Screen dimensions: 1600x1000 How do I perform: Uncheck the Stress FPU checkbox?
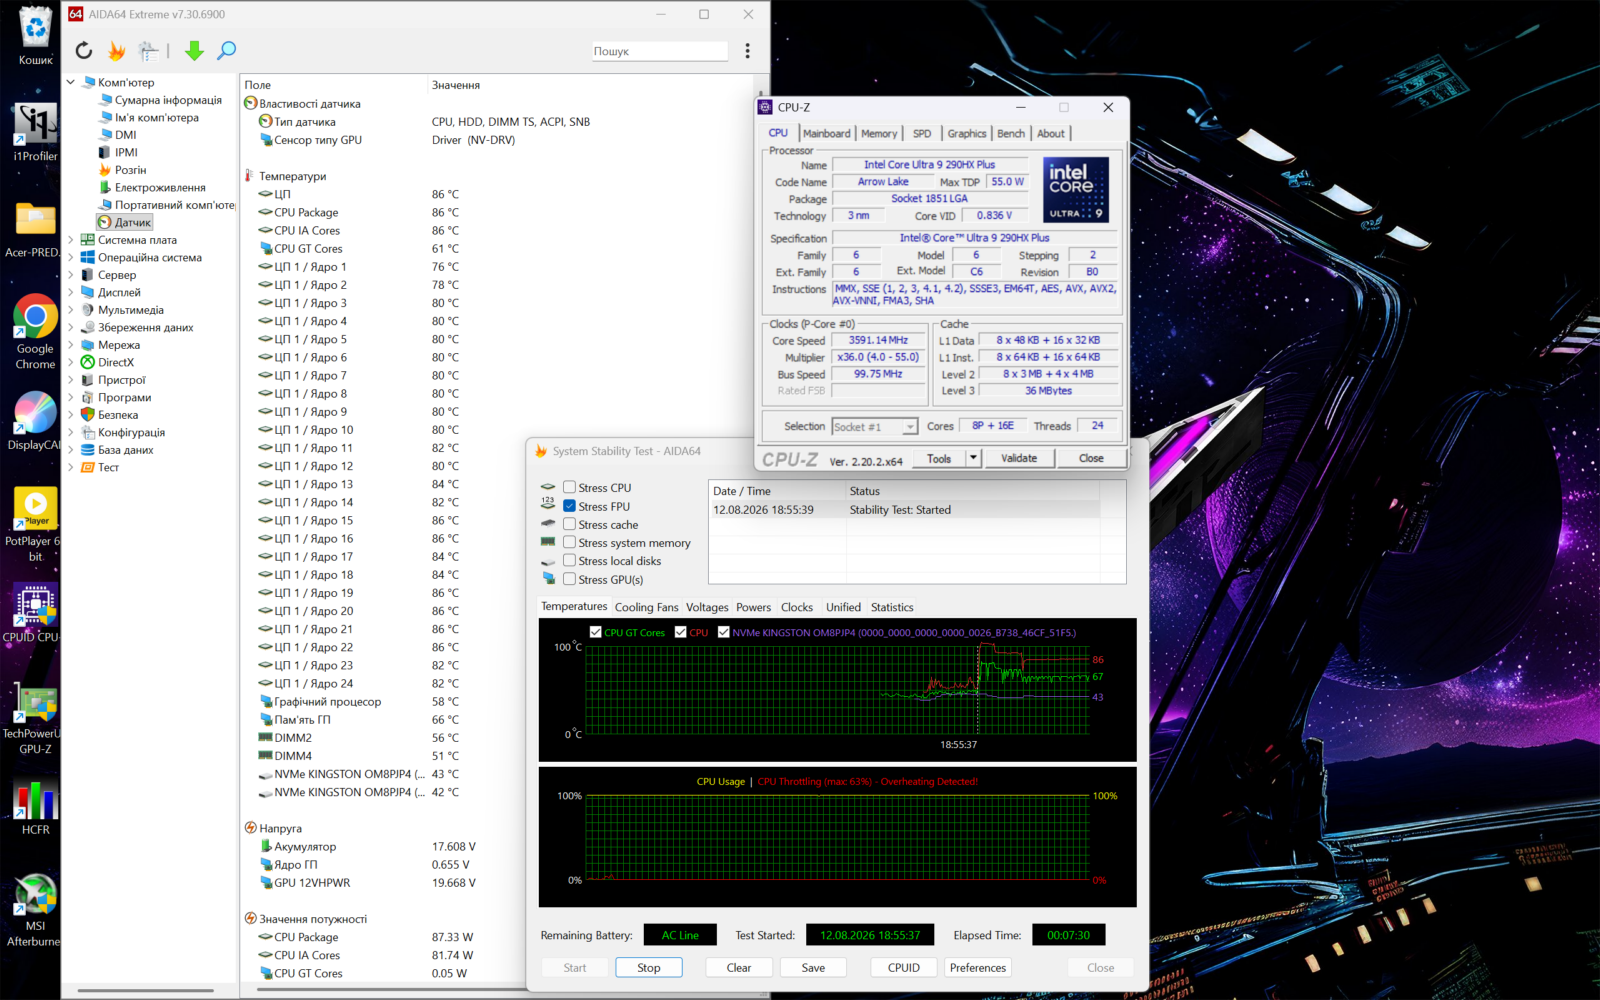pos(569,506)
